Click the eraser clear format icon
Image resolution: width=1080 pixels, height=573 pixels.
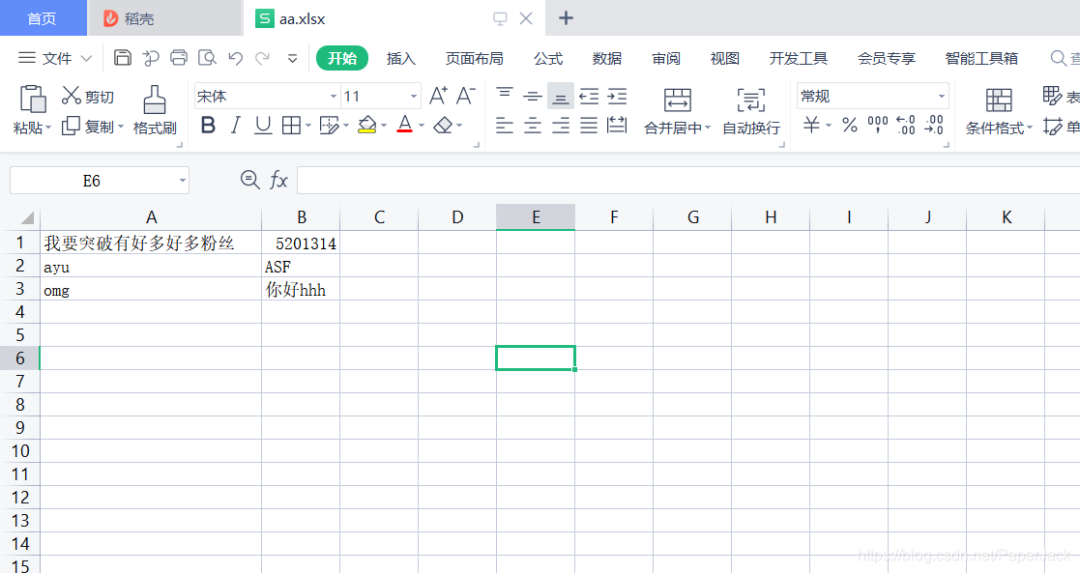[x=444, y=125]
